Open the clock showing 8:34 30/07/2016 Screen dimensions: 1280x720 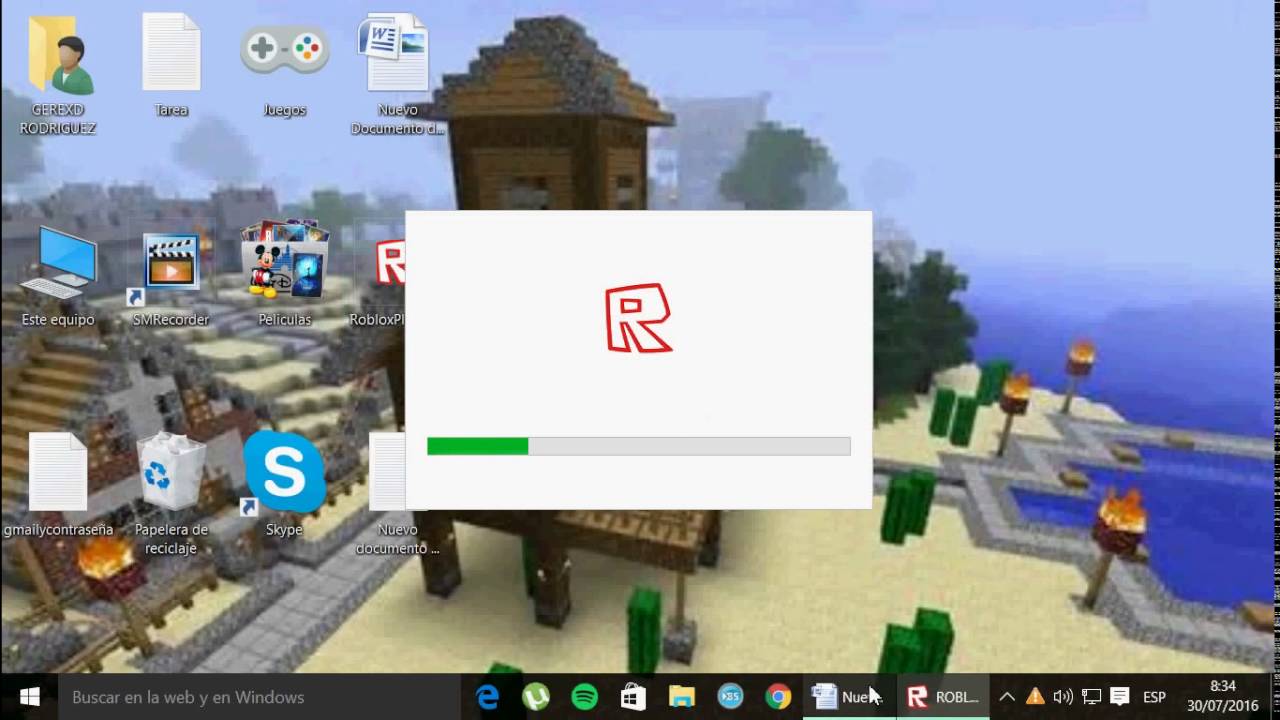1222,697
